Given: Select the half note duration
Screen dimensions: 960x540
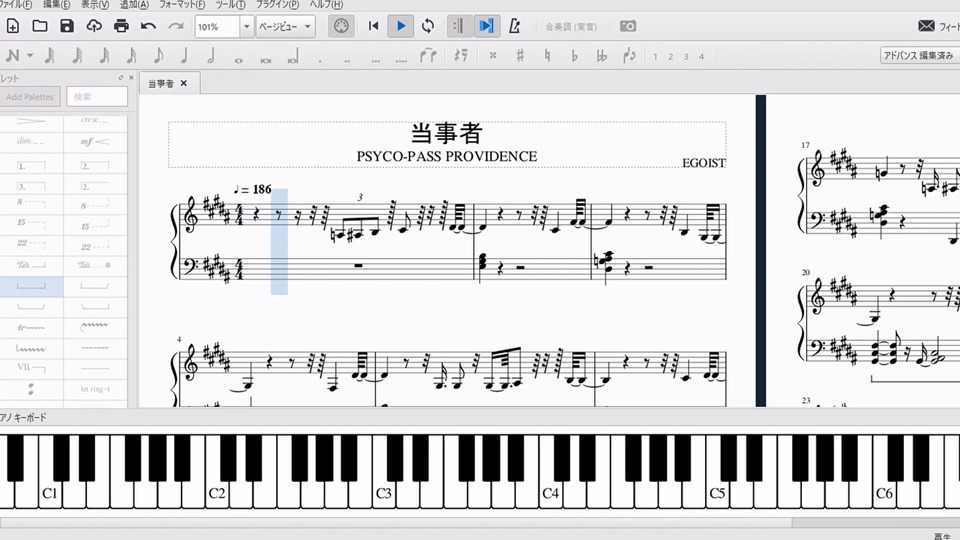Looking at the screenshot, I should point(211,56).
